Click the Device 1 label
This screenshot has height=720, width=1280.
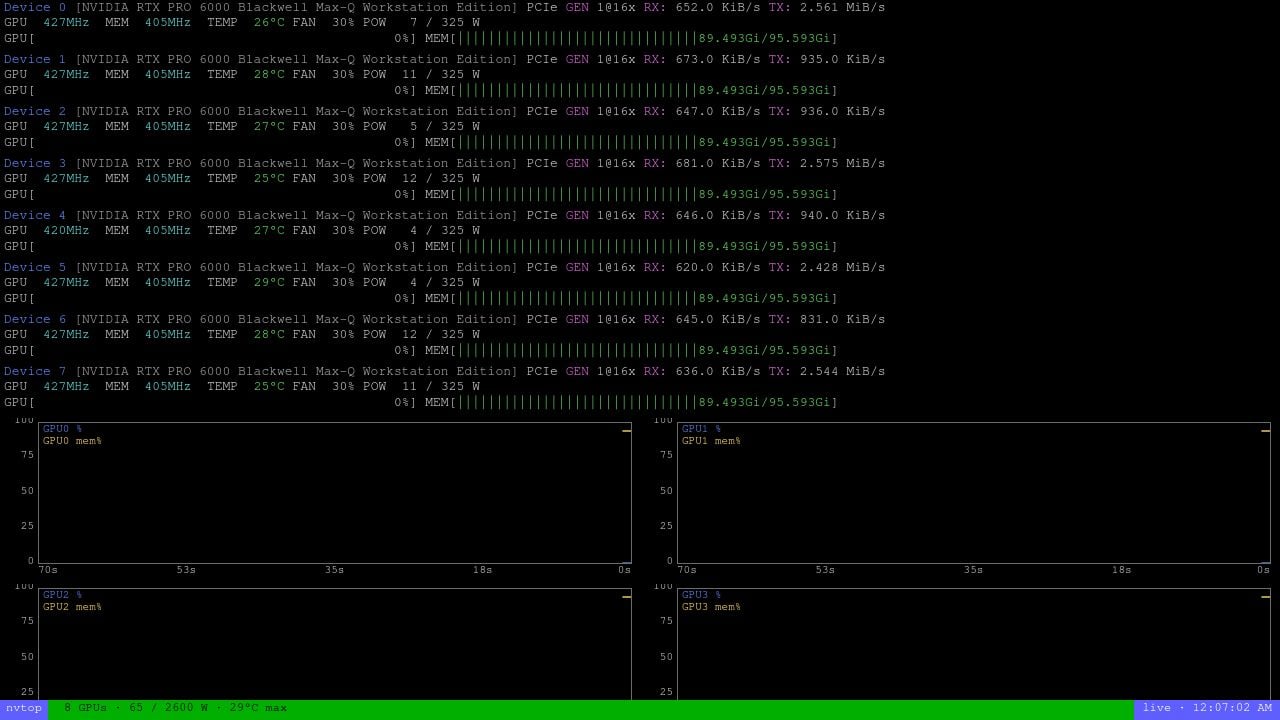coord(35,59)
